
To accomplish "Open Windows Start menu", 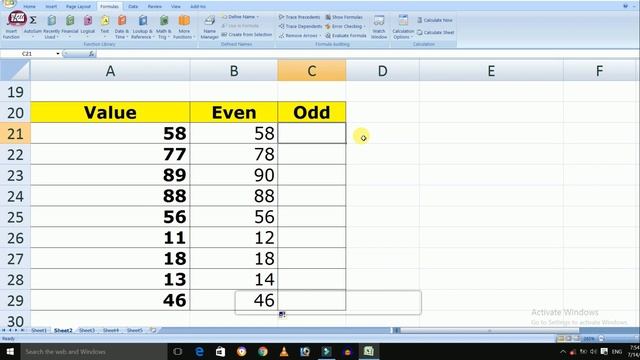I will [x=10, y=351].
